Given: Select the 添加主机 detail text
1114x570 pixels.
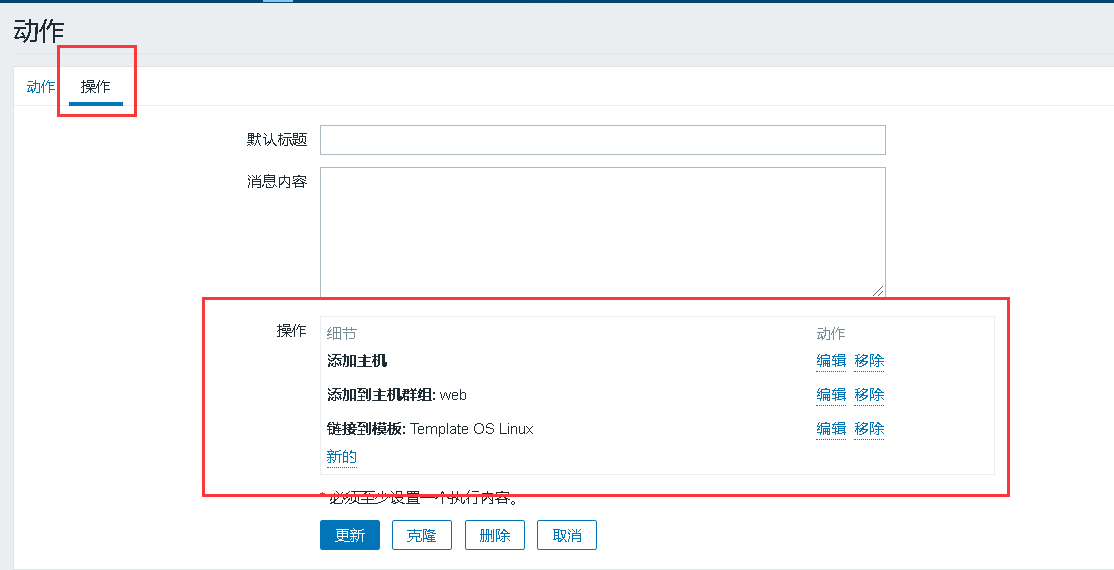Looking at the screenshot, I should pos(357,361).
